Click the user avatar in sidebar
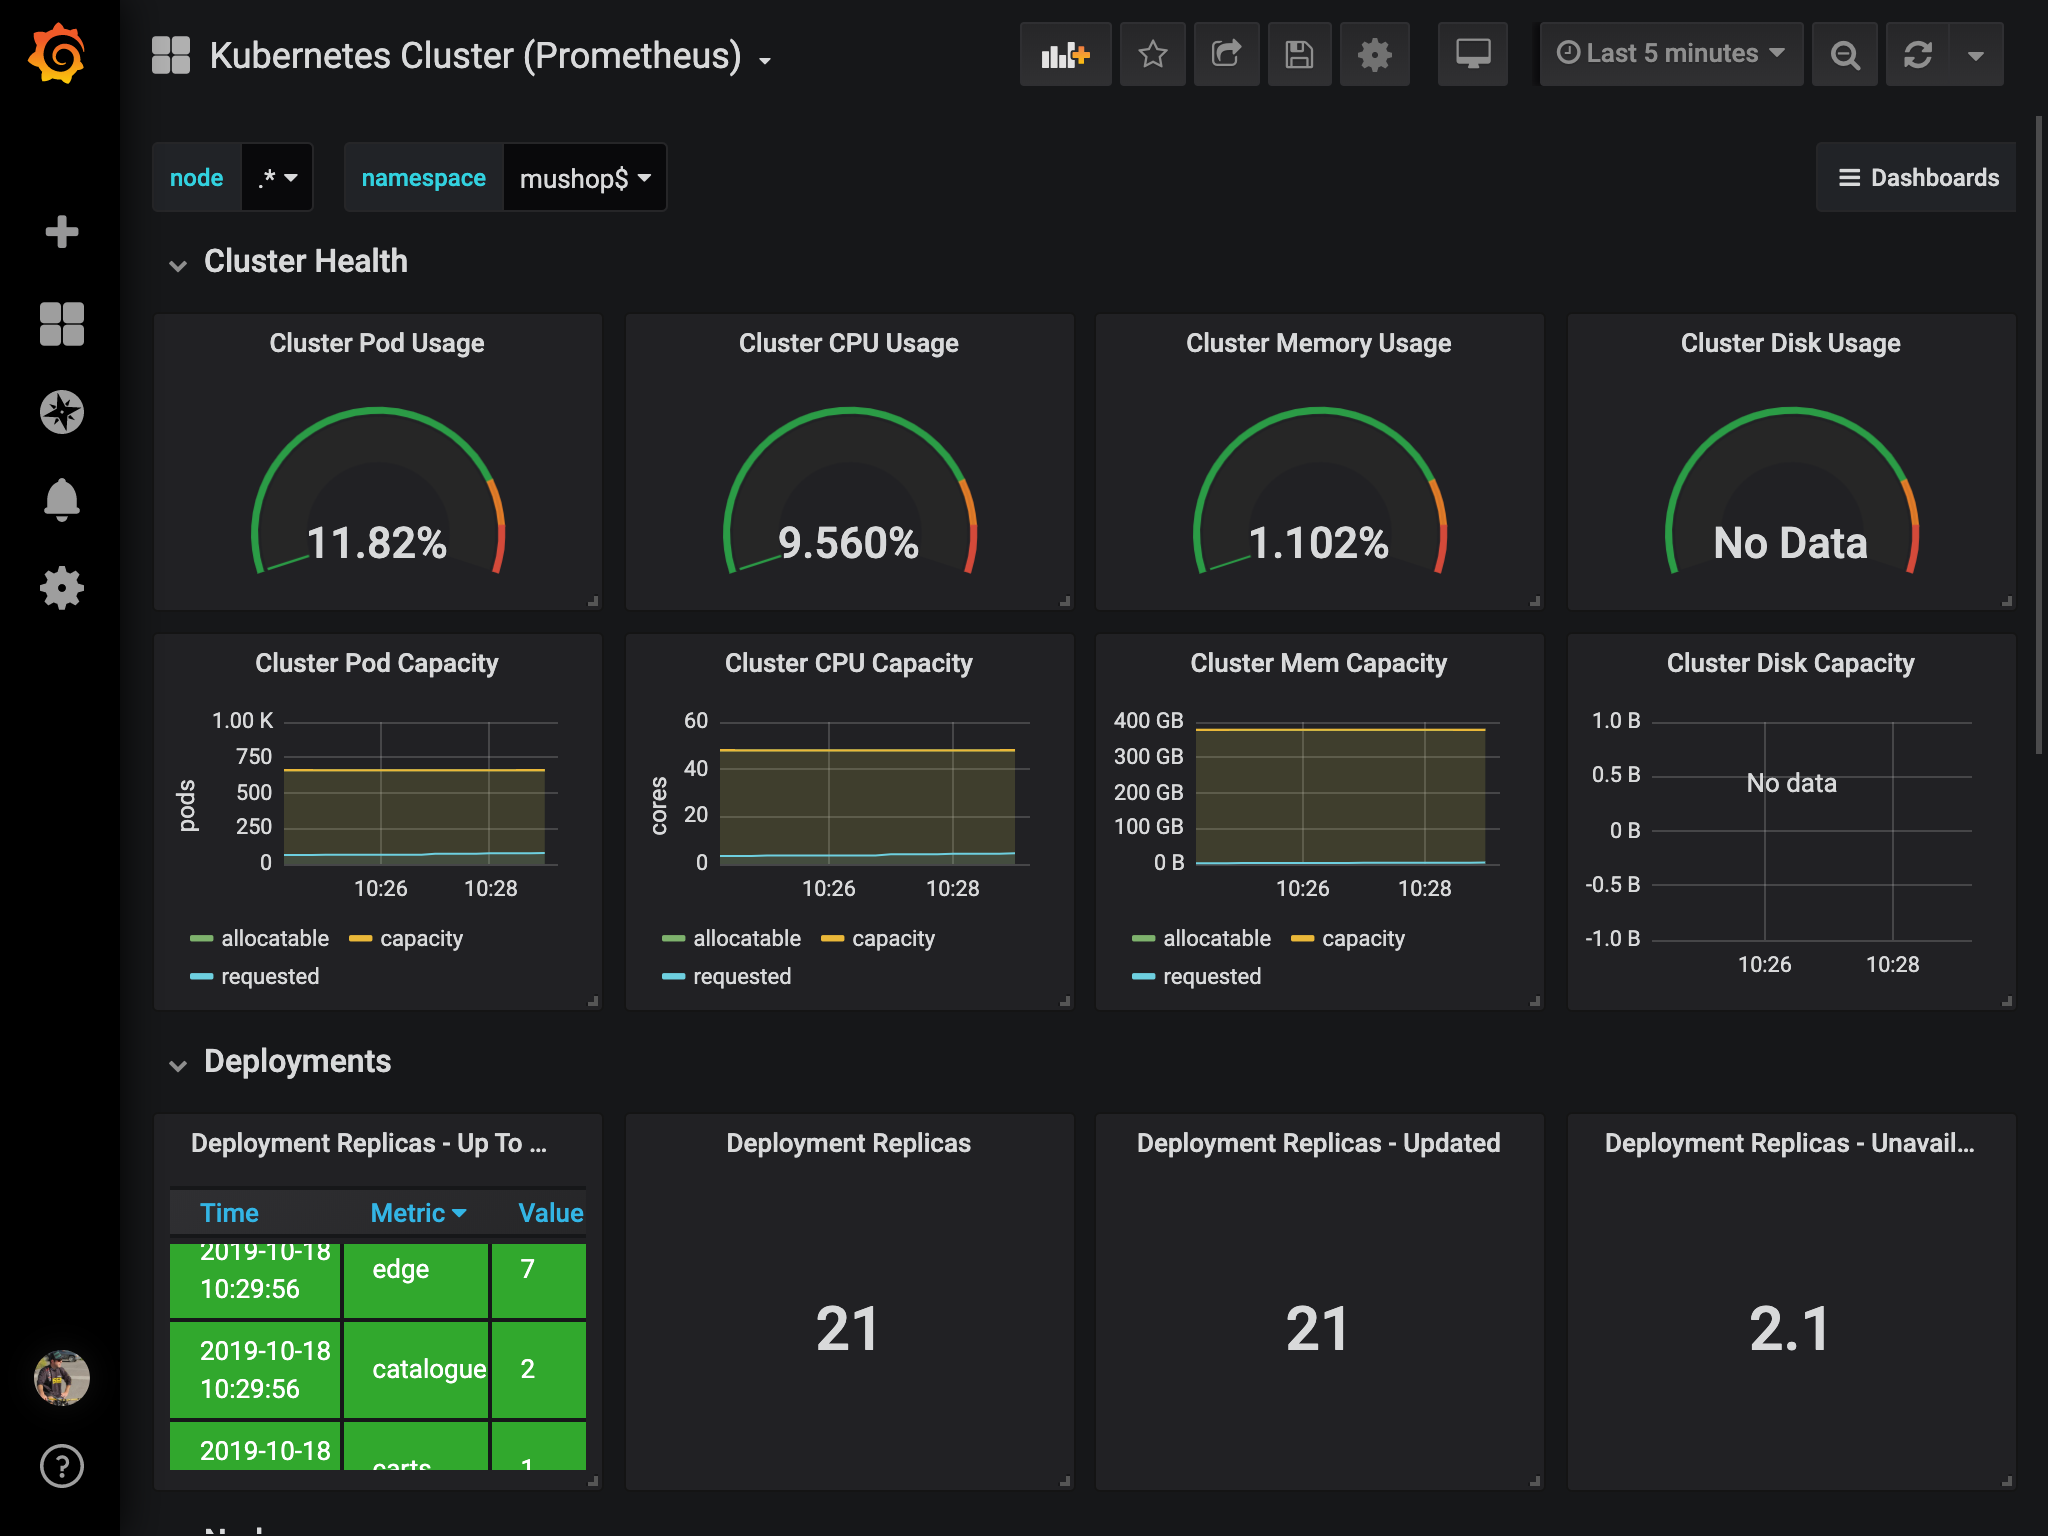This screenshot has width=2048, height=1536. [61, 1378]
